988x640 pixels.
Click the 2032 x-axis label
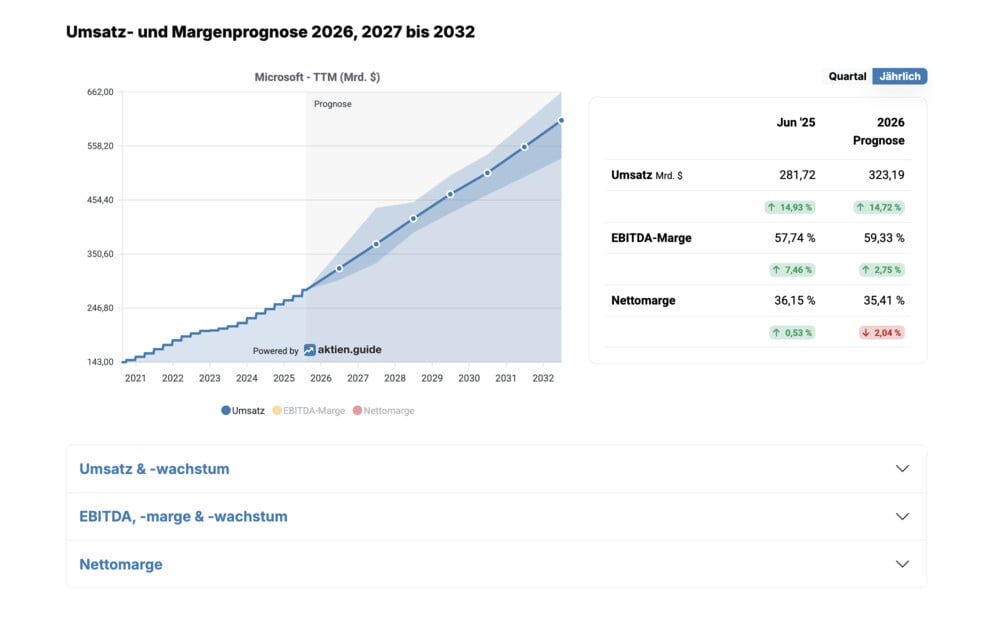(543, 378)
